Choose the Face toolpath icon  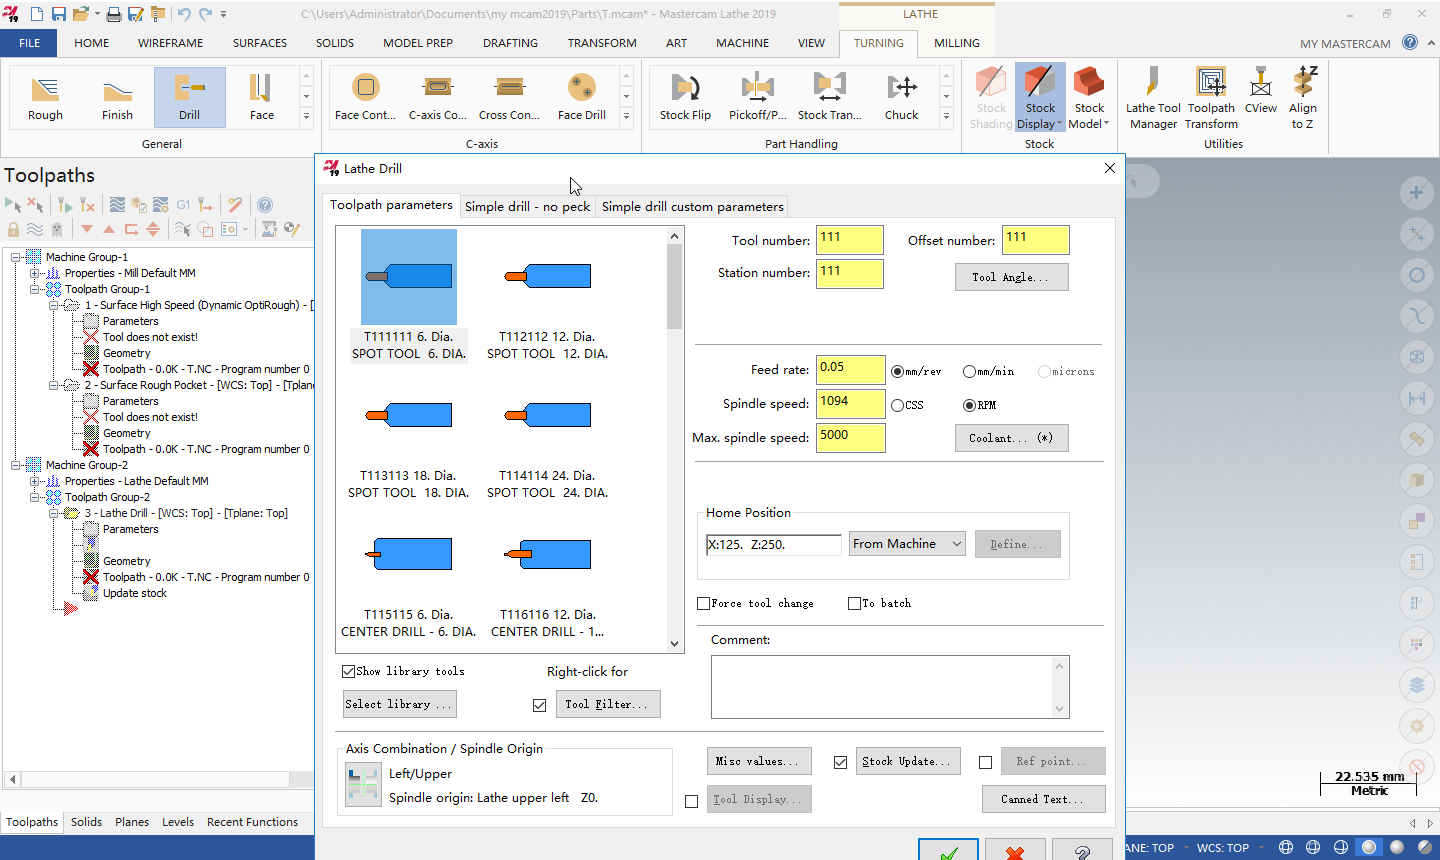click(261, 97)
